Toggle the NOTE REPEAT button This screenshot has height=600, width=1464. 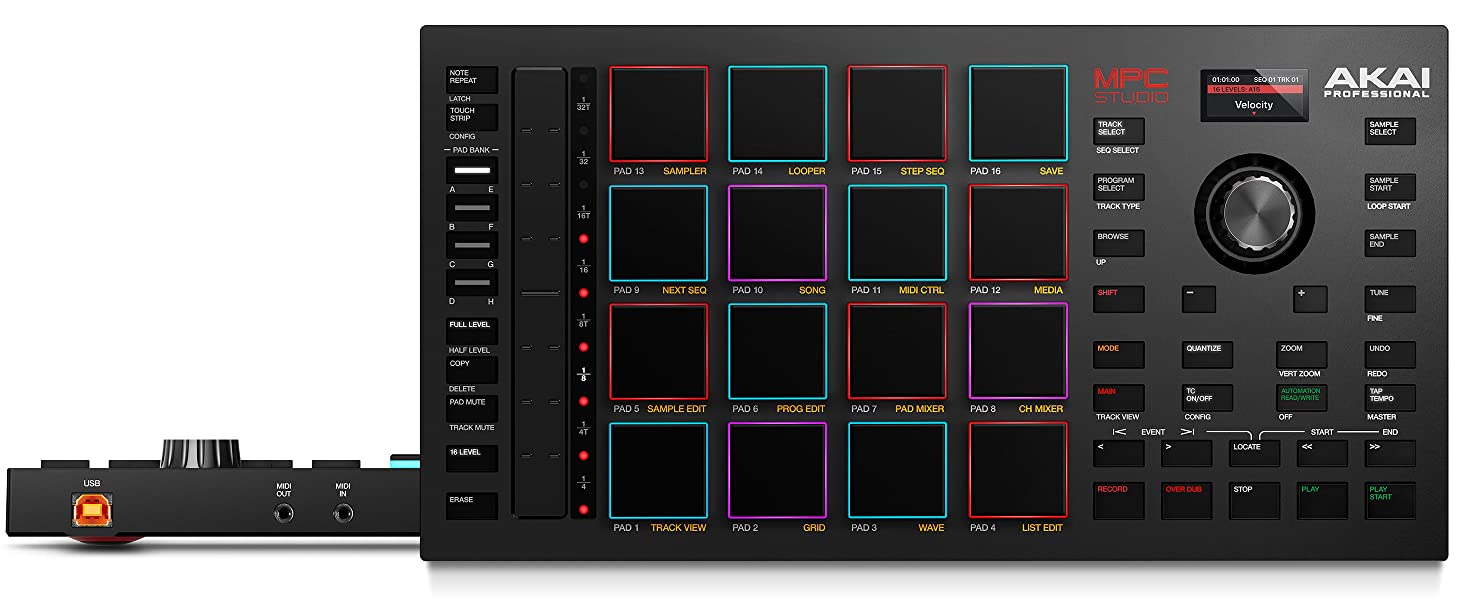point(471,80)
